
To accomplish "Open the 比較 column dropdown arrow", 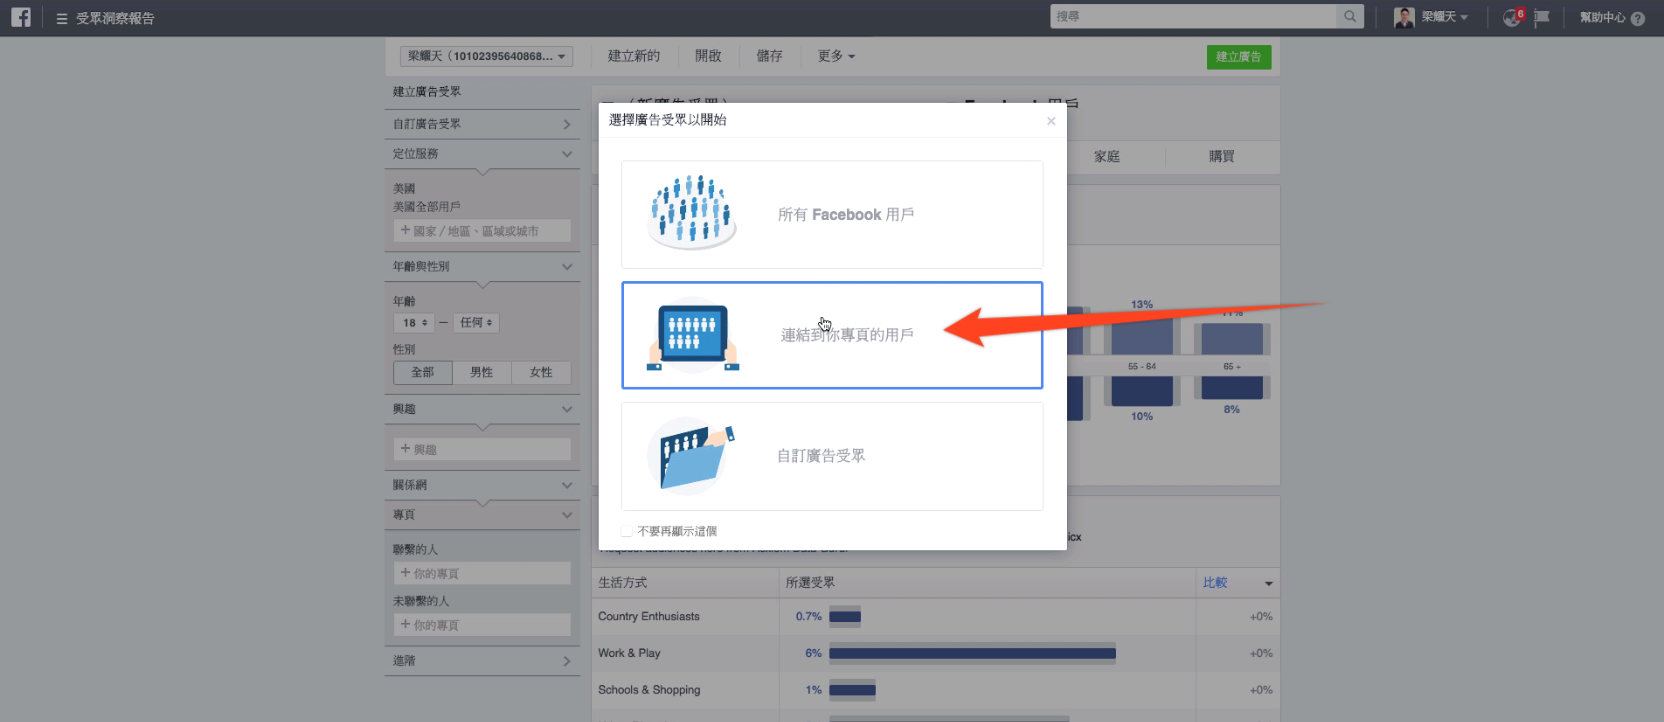I will 1268,583.
